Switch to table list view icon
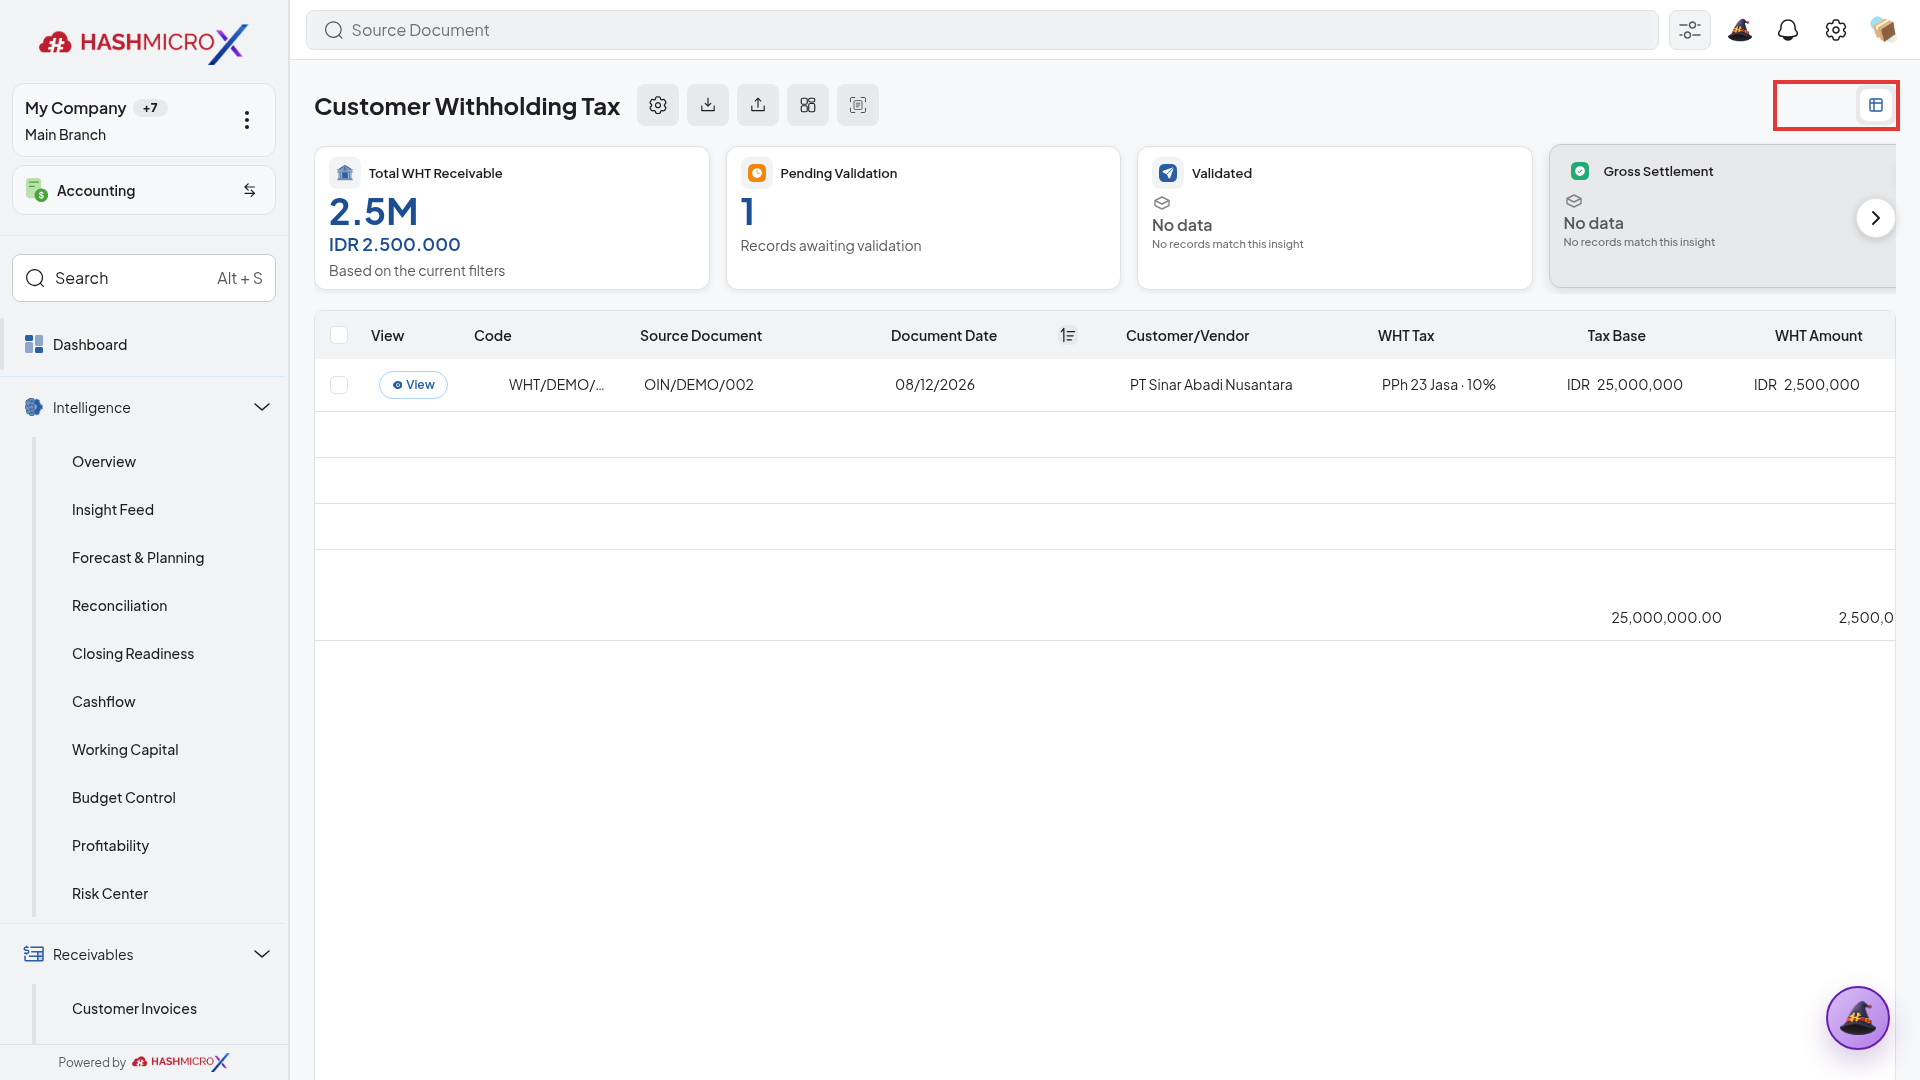The height and width of the screenshot is (1080, 1920). (x=1876, y=105)
